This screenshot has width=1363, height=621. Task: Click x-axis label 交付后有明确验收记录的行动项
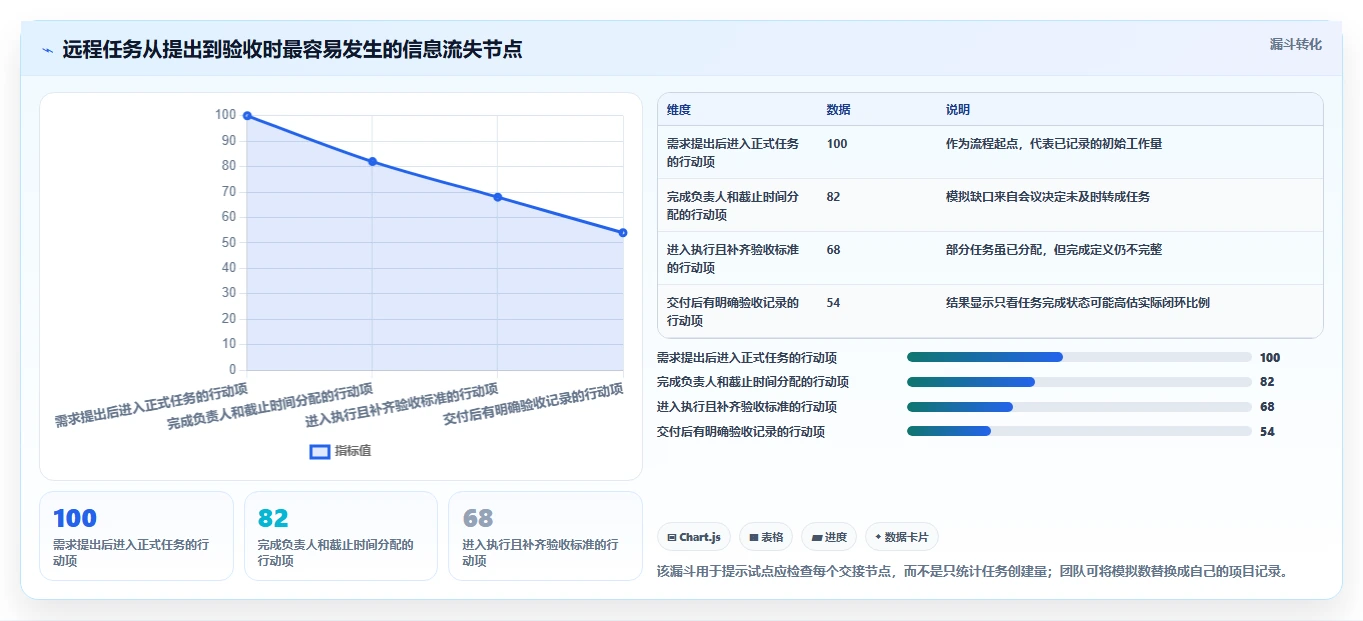point(534,404)
